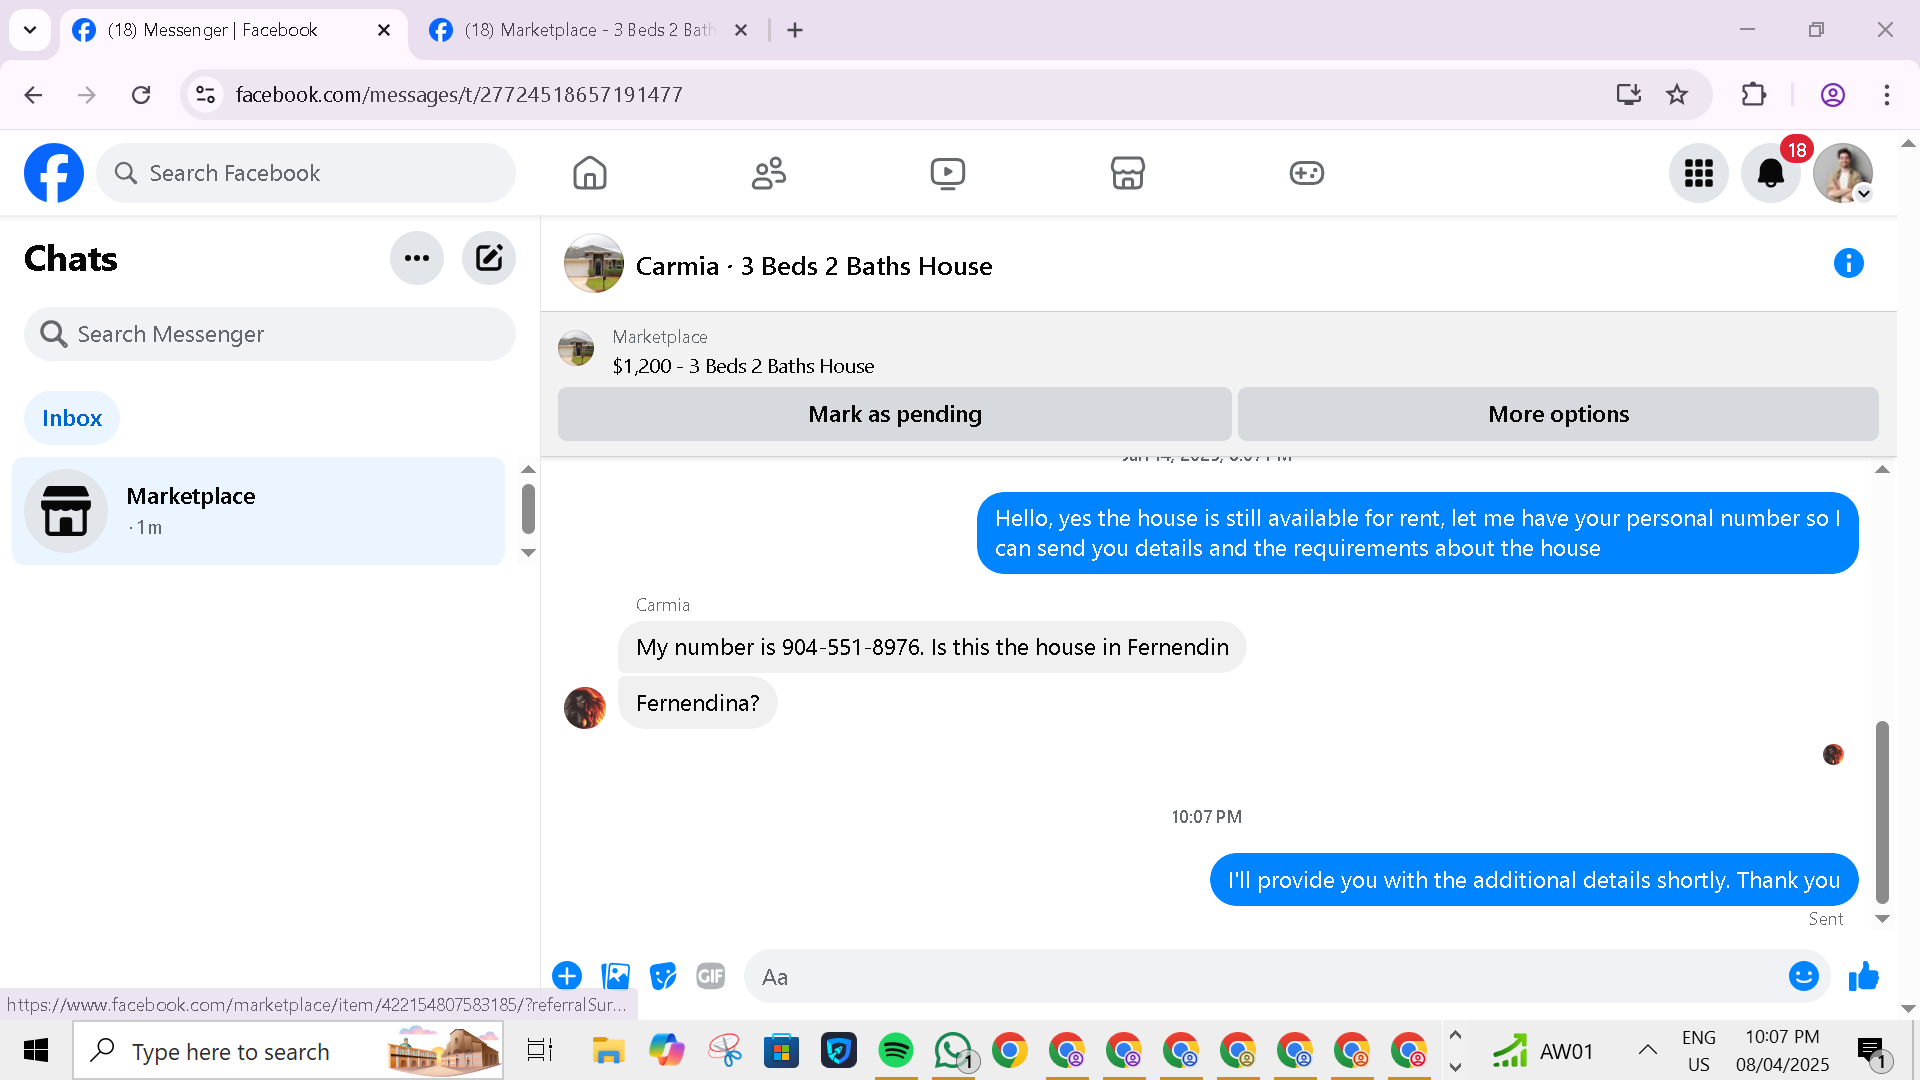Compose a new message icon
This screenshot has width=1920, height=1080.
[488, 258]
